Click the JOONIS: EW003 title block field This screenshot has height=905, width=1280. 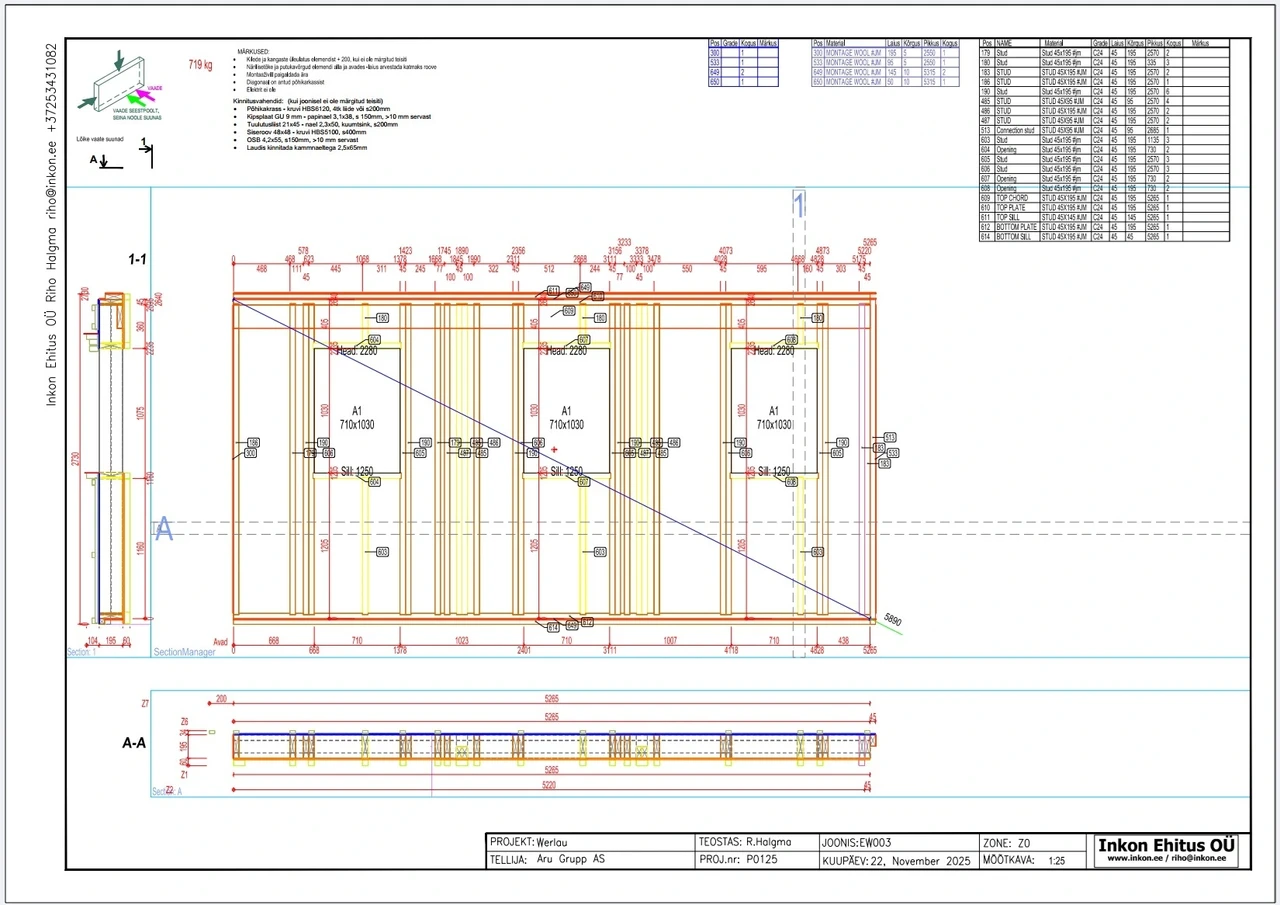coord(856,842)
